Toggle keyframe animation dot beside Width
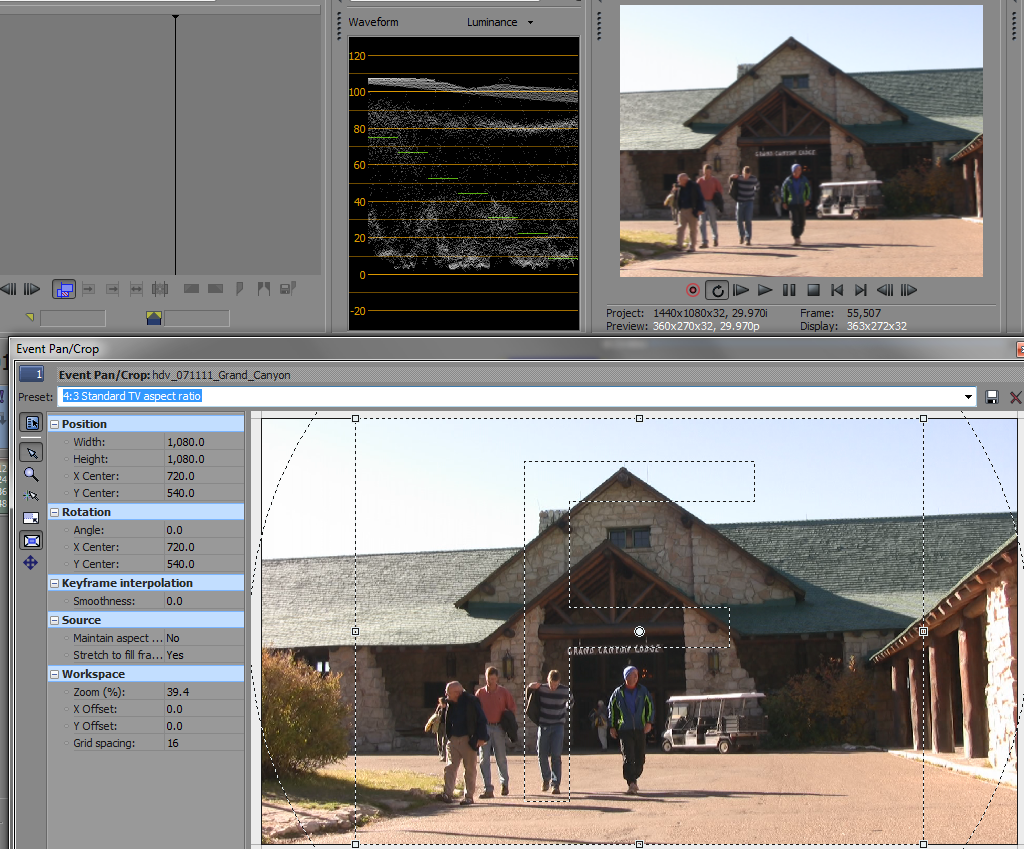This screenshot has width=1024, height=849. pos(67,443)
